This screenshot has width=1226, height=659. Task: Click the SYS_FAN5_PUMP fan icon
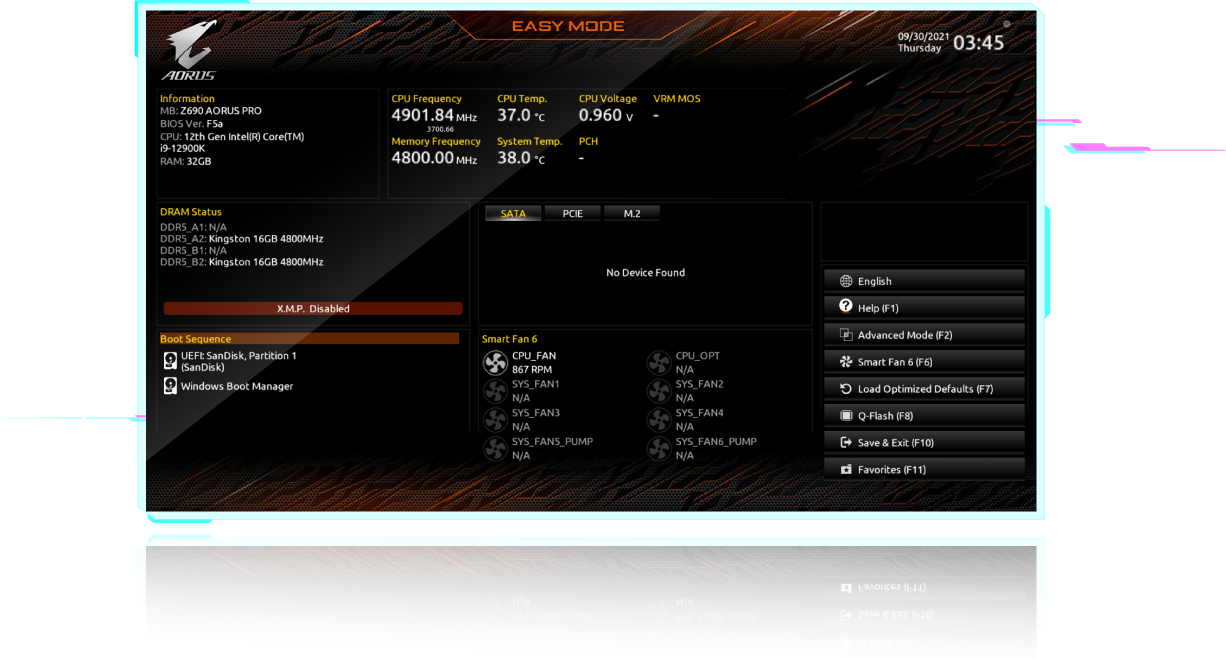click(x=495, y=448)
